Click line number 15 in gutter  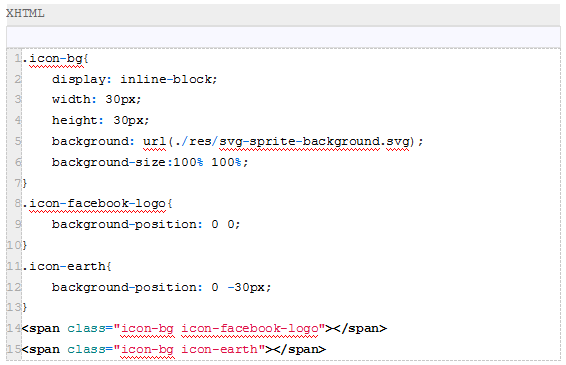(x=14, y=349)
